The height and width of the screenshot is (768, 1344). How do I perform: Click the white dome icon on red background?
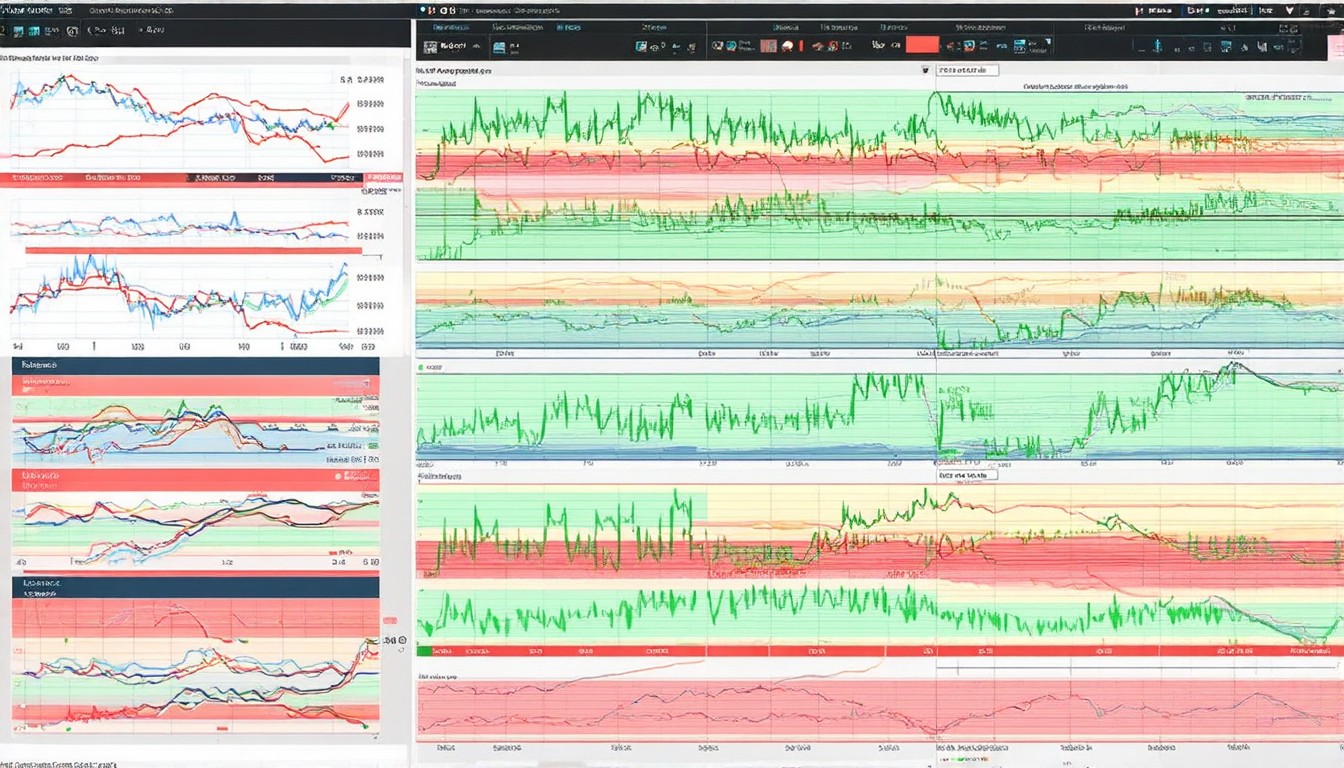788,46
